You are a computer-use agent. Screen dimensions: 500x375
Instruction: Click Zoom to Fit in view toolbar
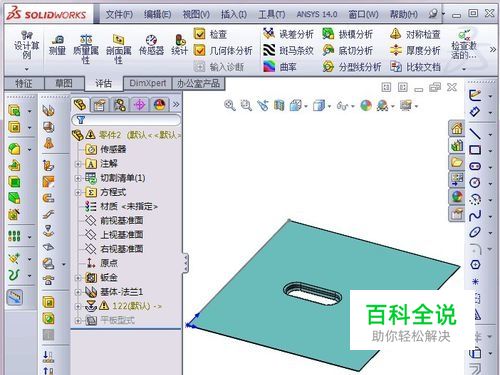230,106
